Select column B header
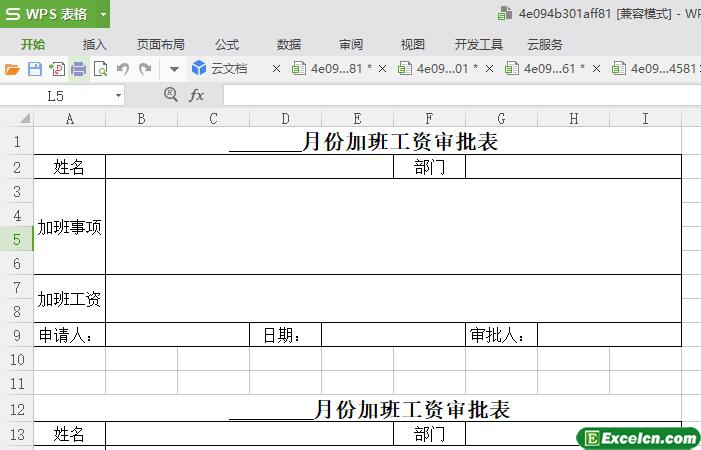 141,118
